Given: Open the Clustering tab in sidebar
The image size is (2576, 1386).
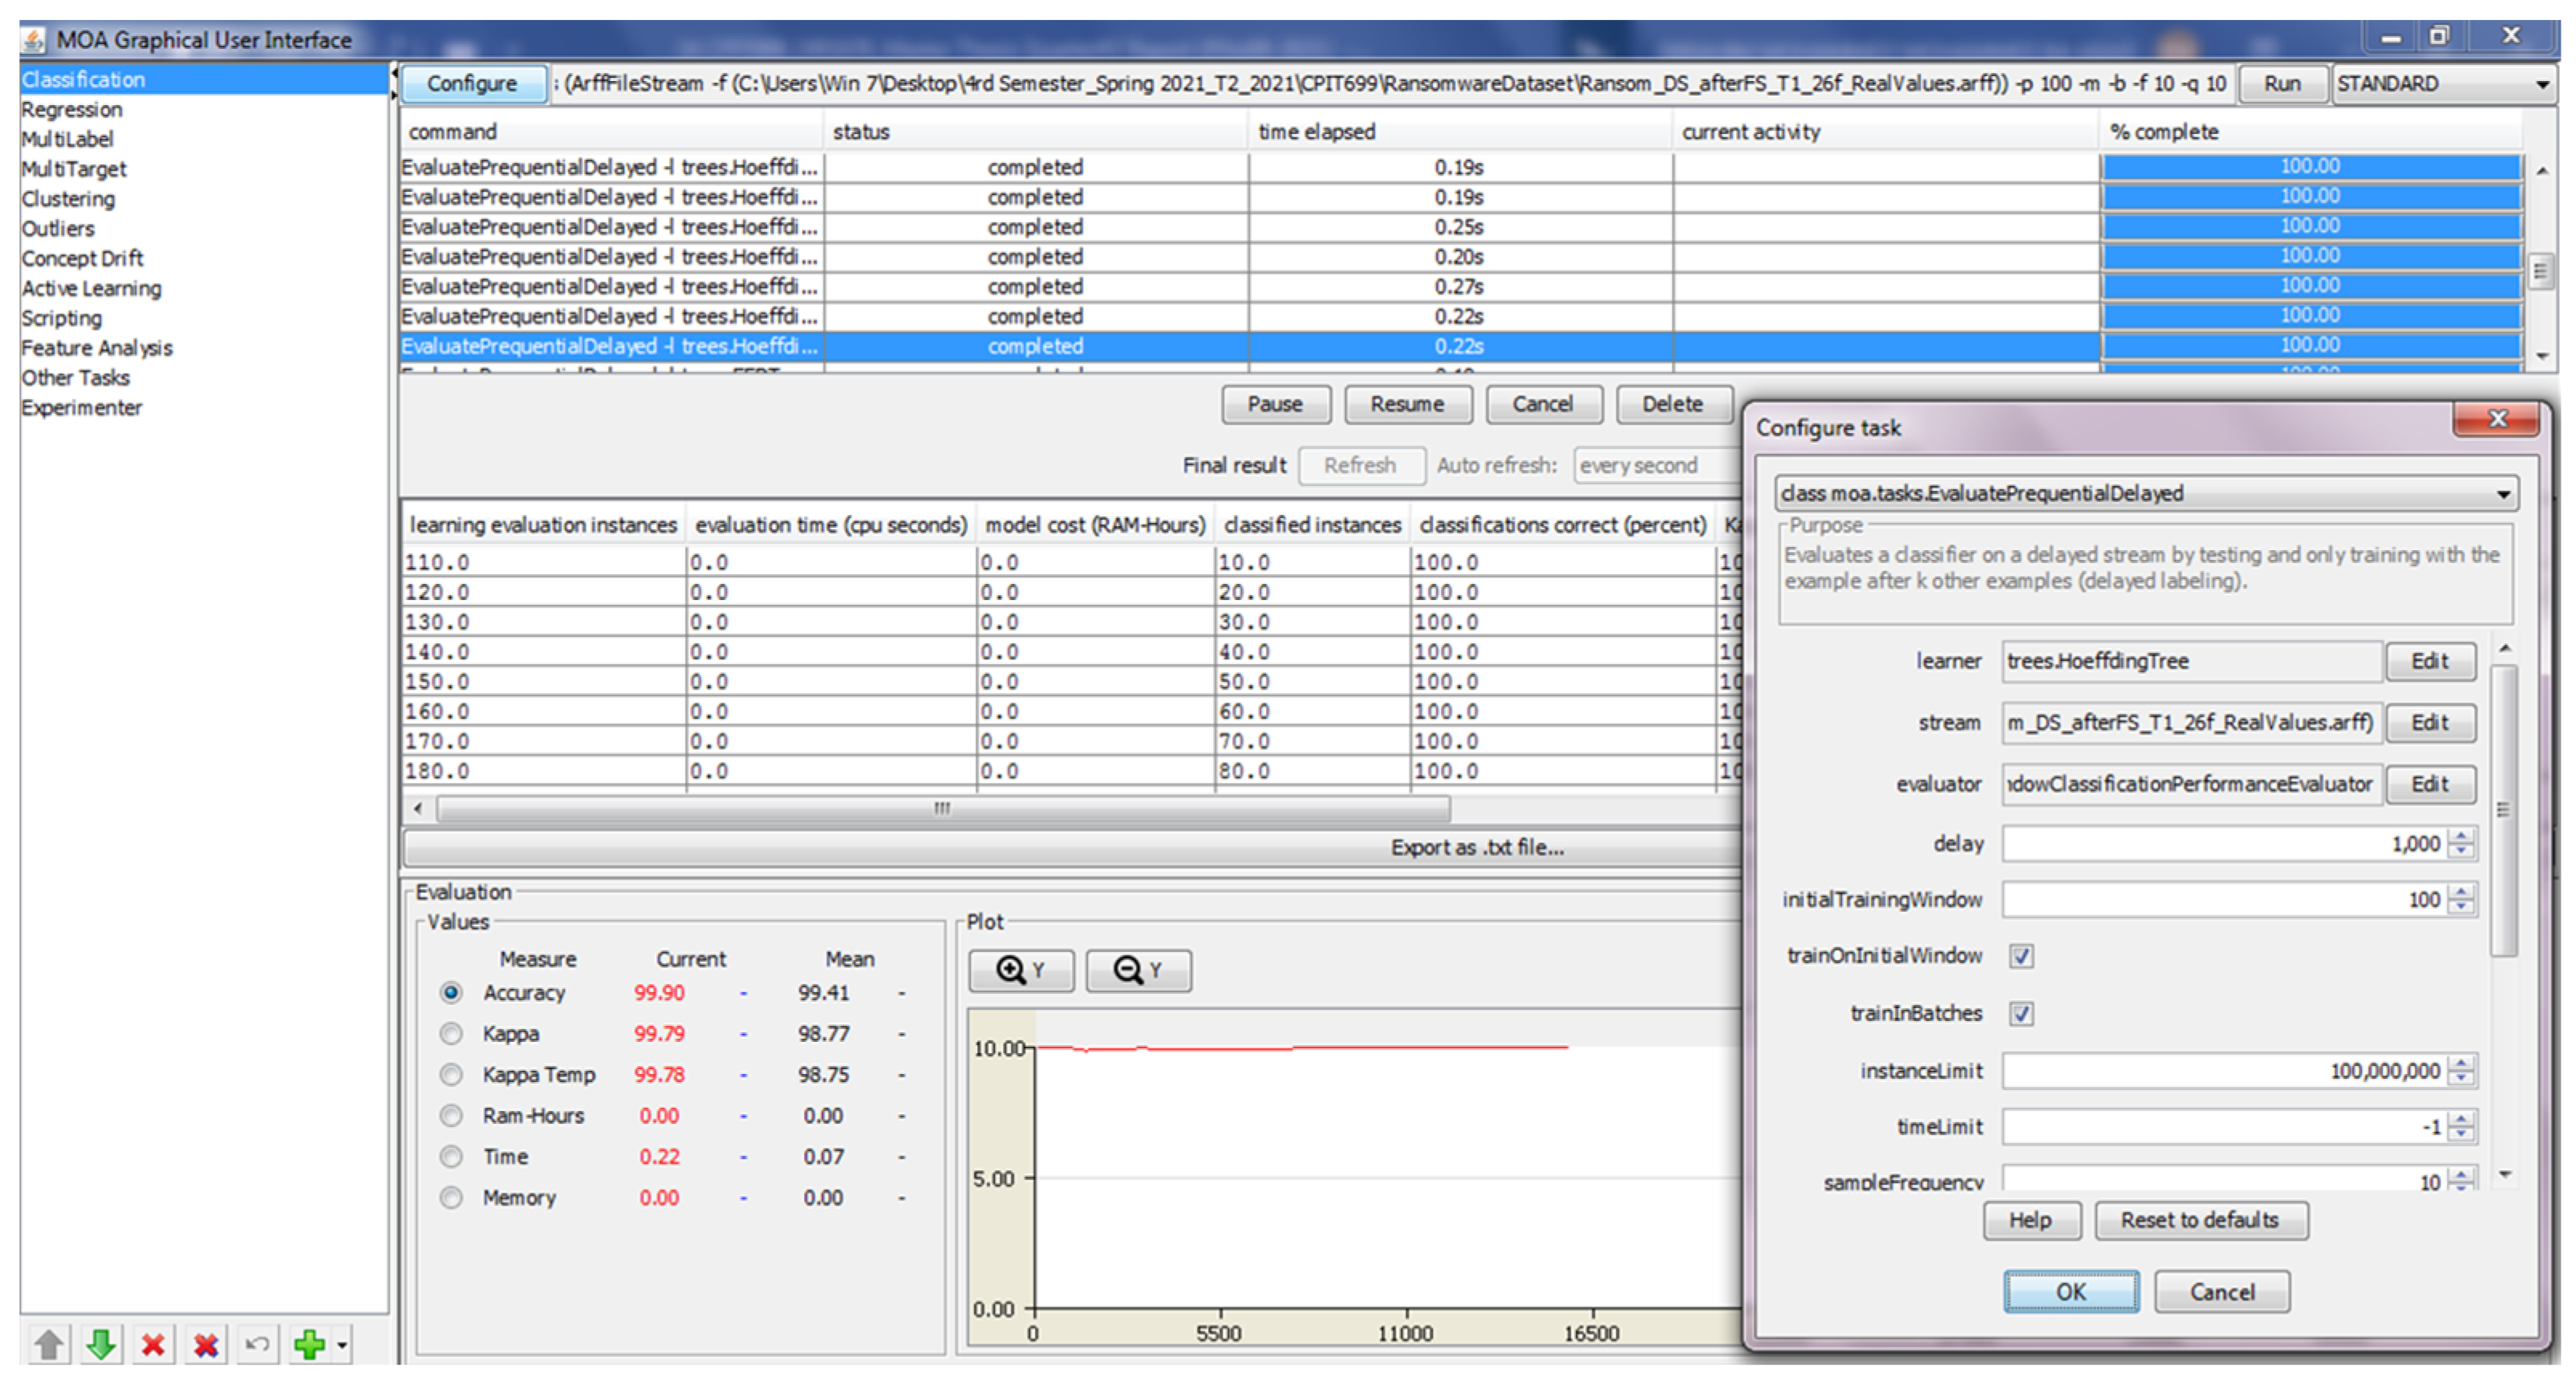Looking at the screenshot, I should pyautogui.click(x=68, y=199).
